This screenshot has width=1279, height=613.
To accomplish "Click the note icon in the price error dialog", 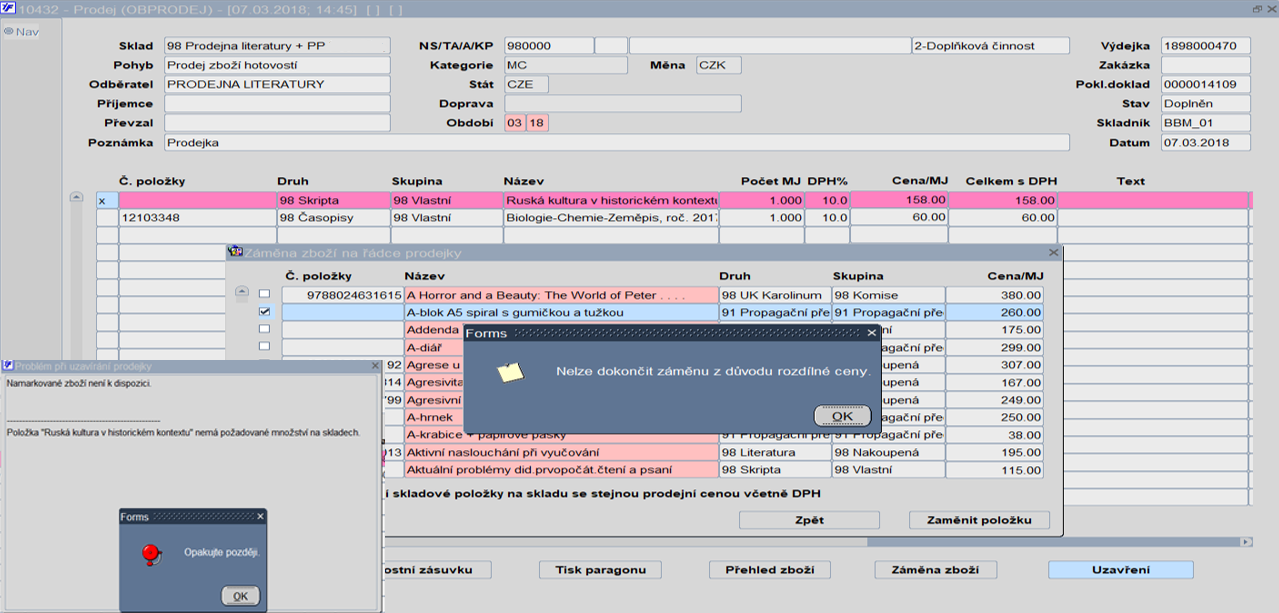I will (x=511, y=372).
